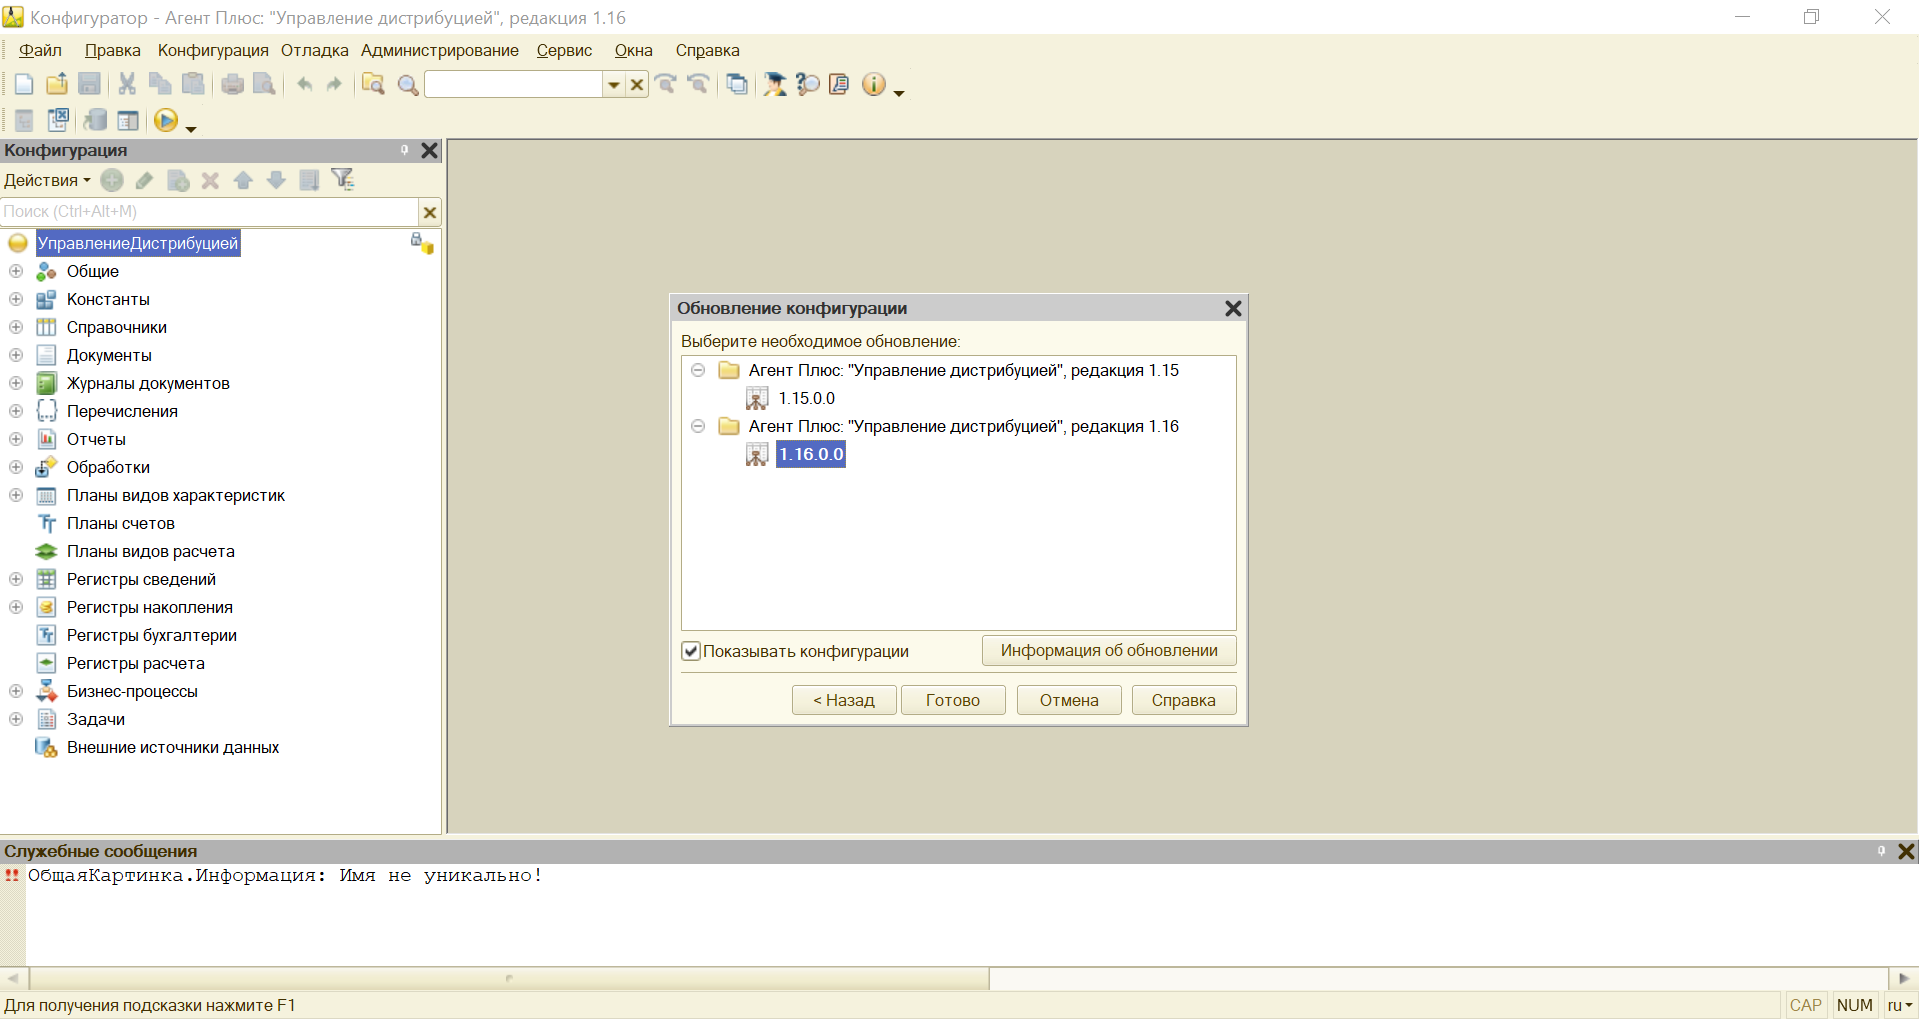Click the pin icon of Конфигурация panel
This screenshot has height=1019, width=1919.
405,150
